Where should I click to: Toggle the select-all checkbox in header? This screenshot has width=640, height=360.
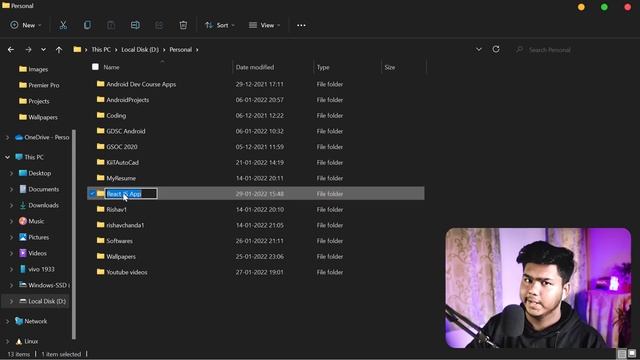coord(95,67)
